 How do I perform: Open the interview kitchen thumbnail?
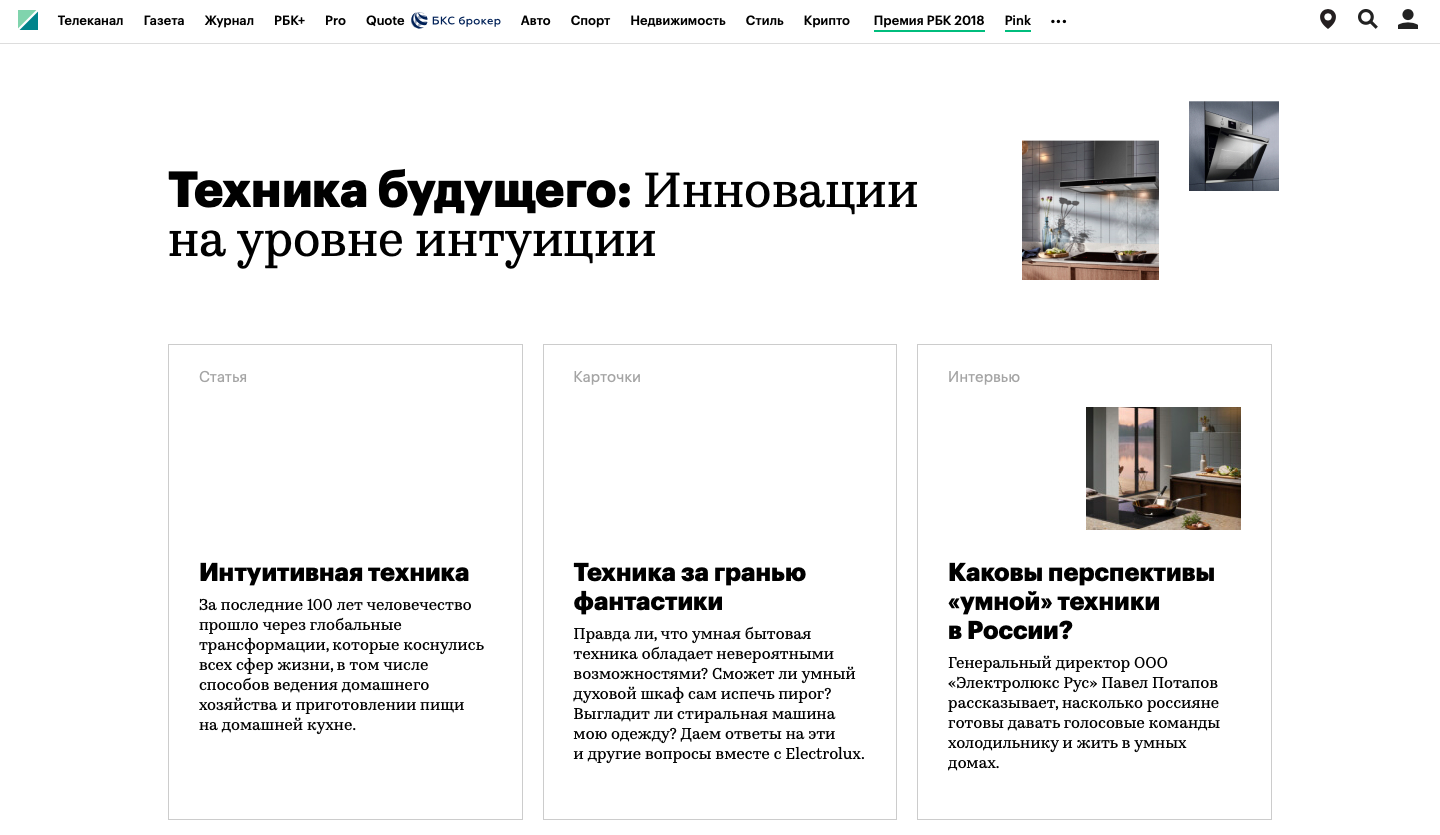[1163, 468]
